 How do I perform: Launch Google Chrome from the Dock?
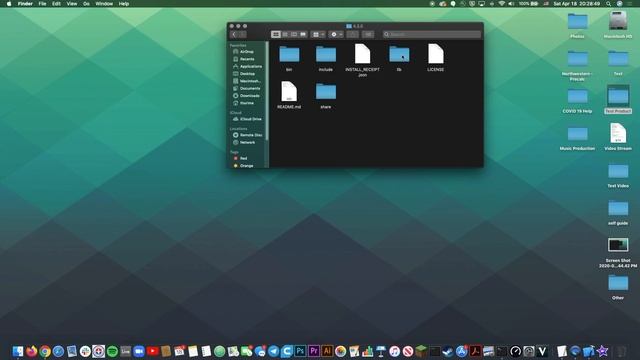(x=45, y=351)
